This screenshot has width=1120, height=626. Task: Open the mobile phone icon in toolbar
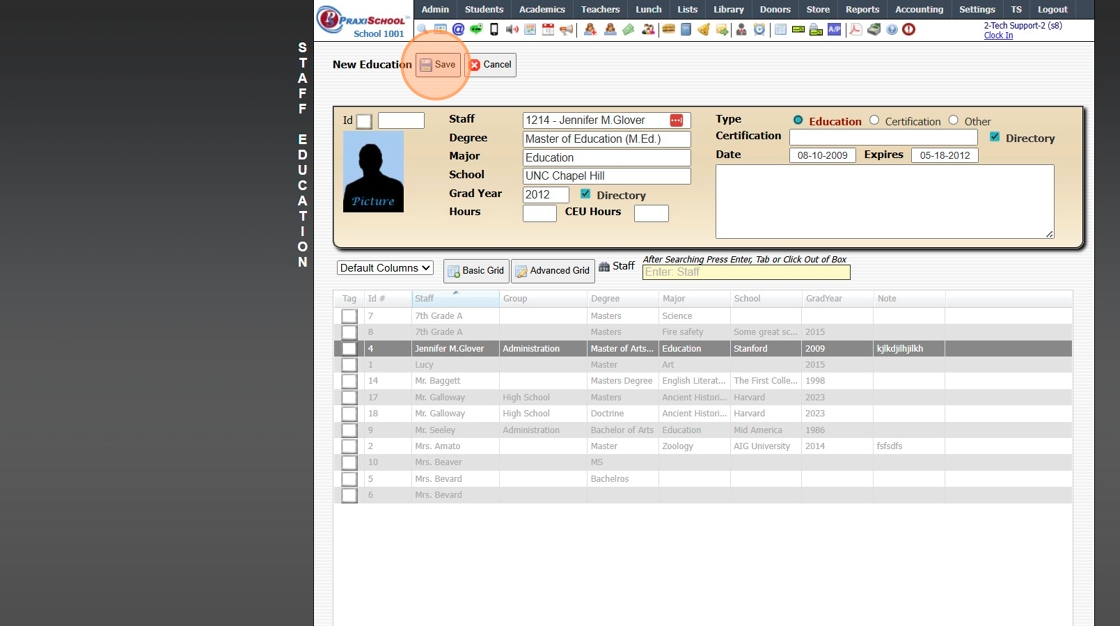coord(493,30)
